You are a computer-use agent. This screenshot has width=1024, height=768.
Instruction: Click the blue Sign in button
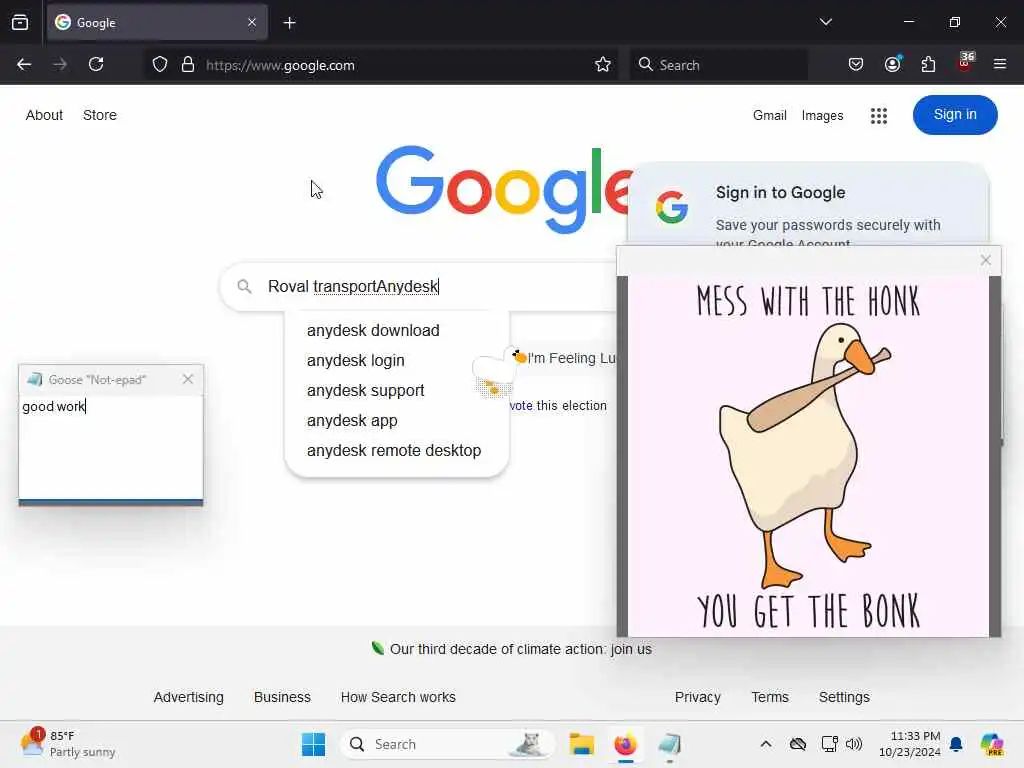[x=955, y=115]
